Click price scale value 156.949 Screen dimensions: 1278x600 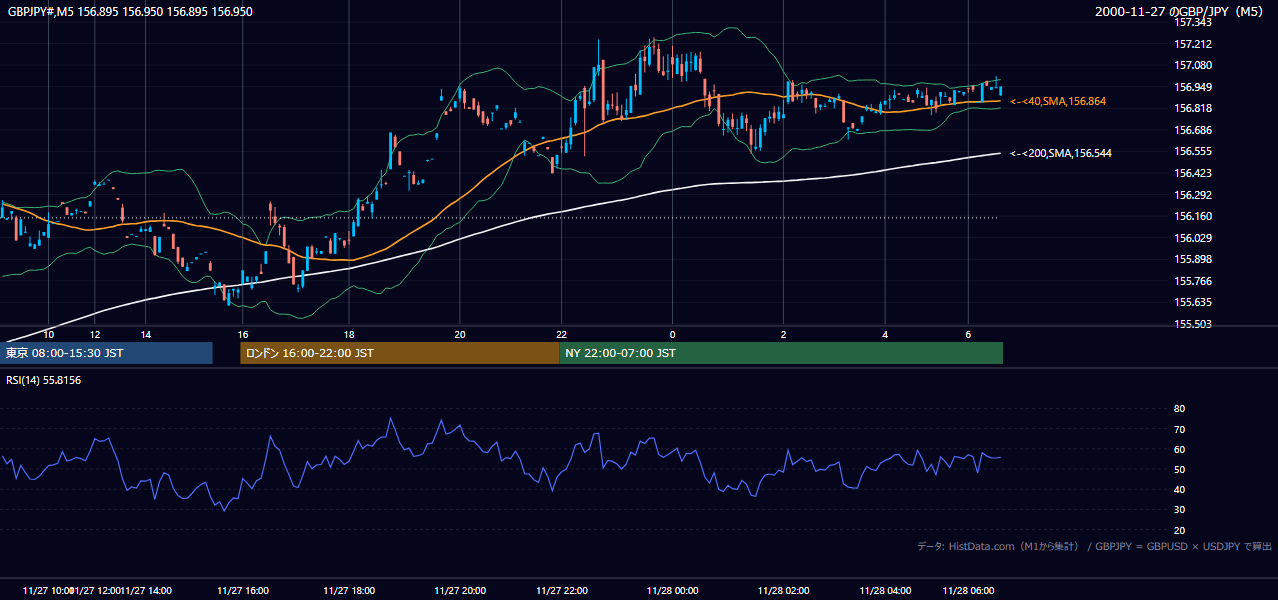pyautogui.click(x=1193, y=87)
